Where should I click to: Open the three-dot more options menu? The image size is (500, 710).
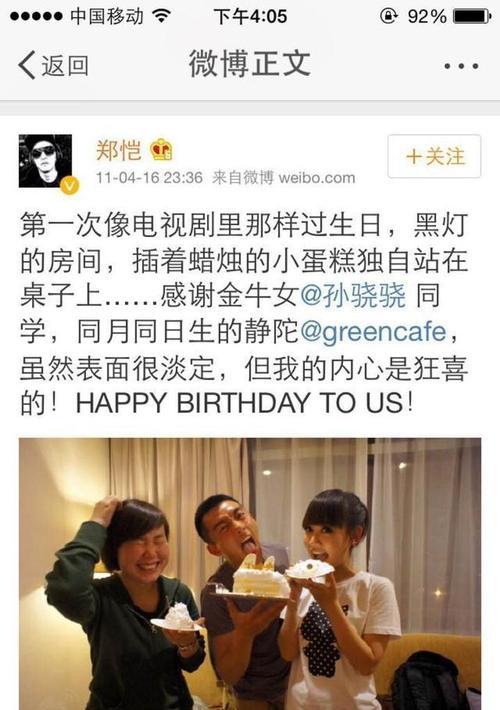[461, 66]
